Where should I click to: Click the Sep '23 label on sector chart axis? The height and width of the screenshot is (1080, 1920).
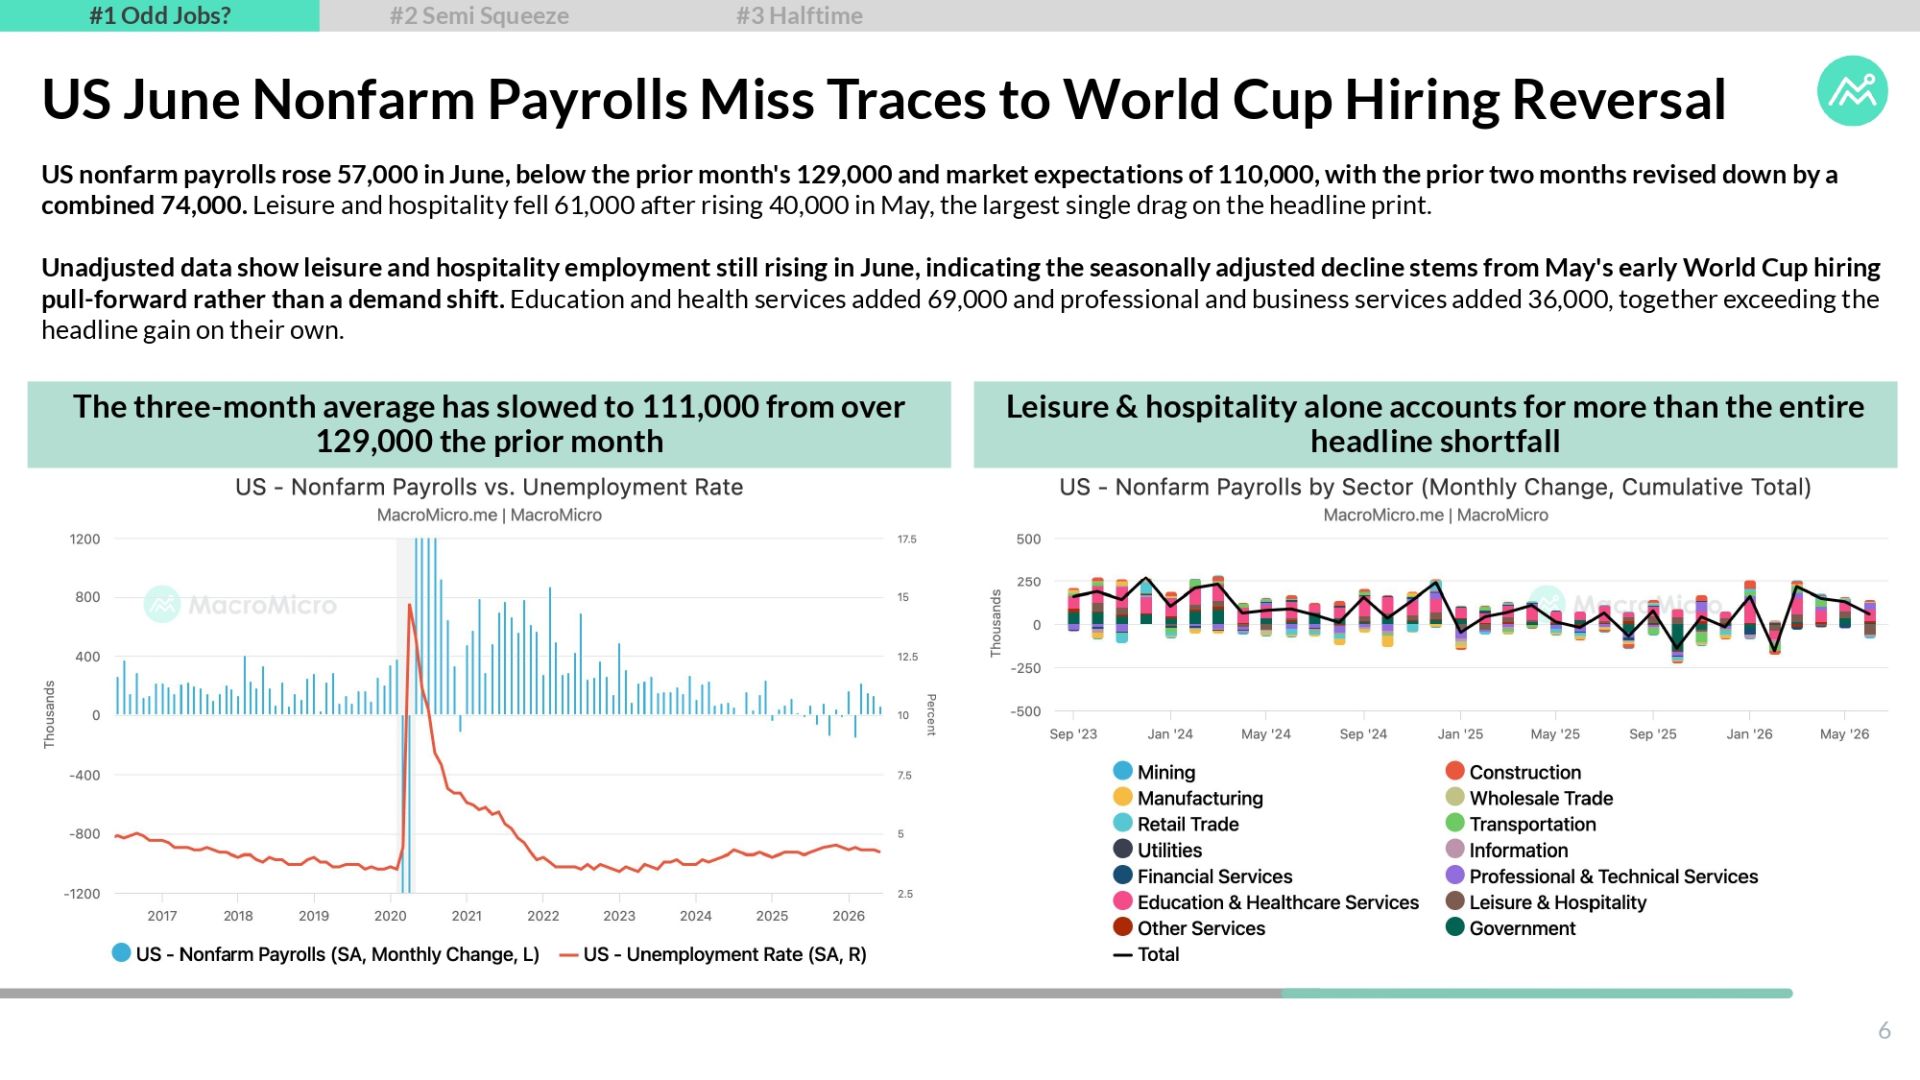(1073, 734)
